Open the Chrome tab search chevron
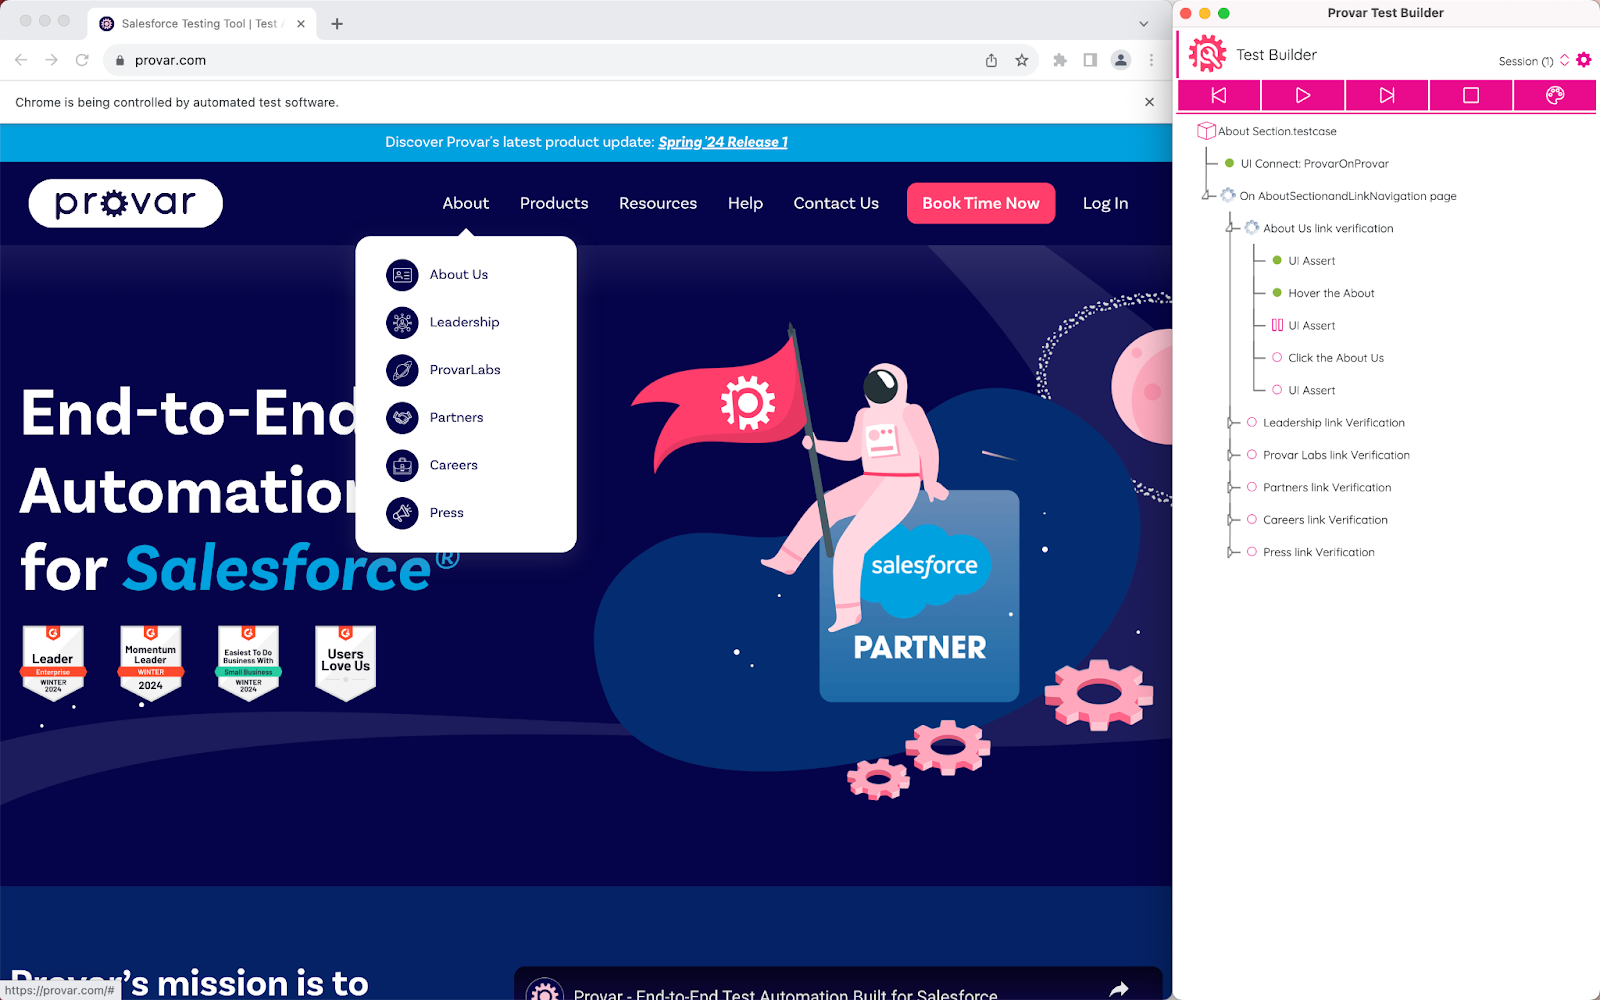 click(x=1144, y=24)
